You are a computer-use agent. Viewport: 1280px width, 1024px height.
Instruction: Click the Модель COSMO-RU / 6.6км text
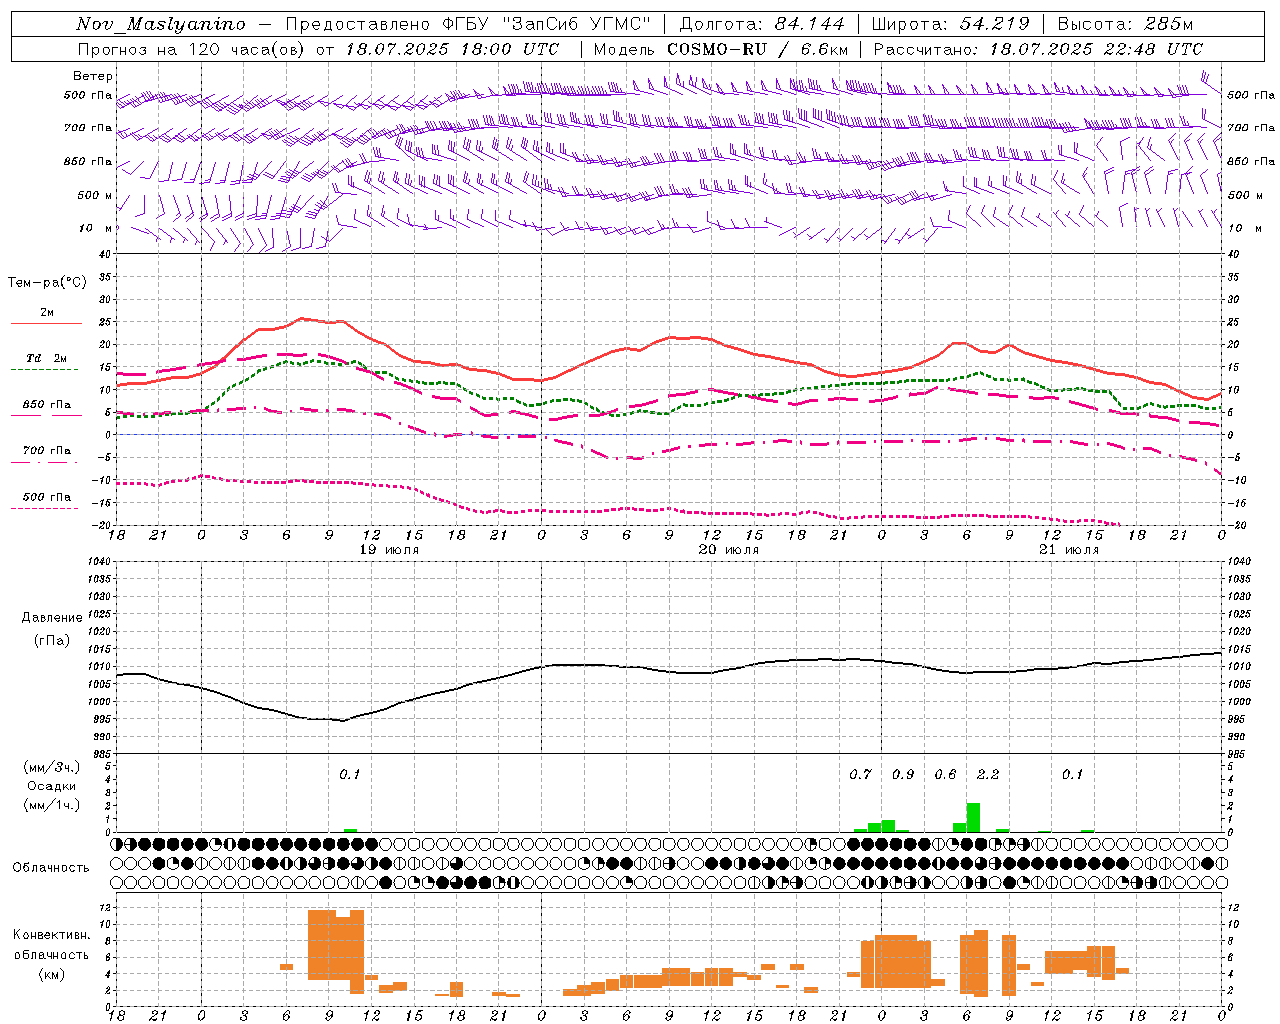[x=721, y=49]
